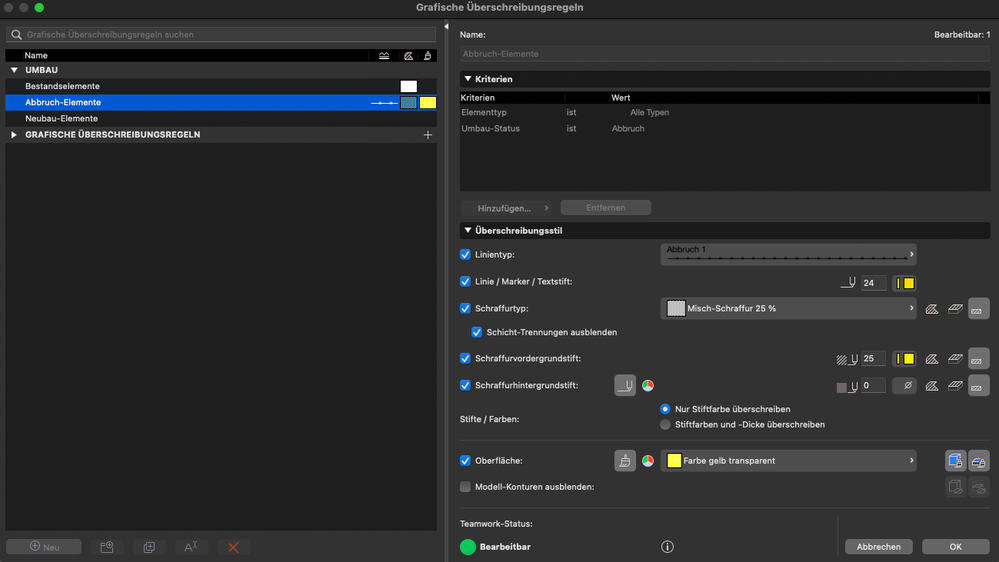Click collapse panel arrow beside search field
This screenshot has height=562, width=999.
[446, 27]
